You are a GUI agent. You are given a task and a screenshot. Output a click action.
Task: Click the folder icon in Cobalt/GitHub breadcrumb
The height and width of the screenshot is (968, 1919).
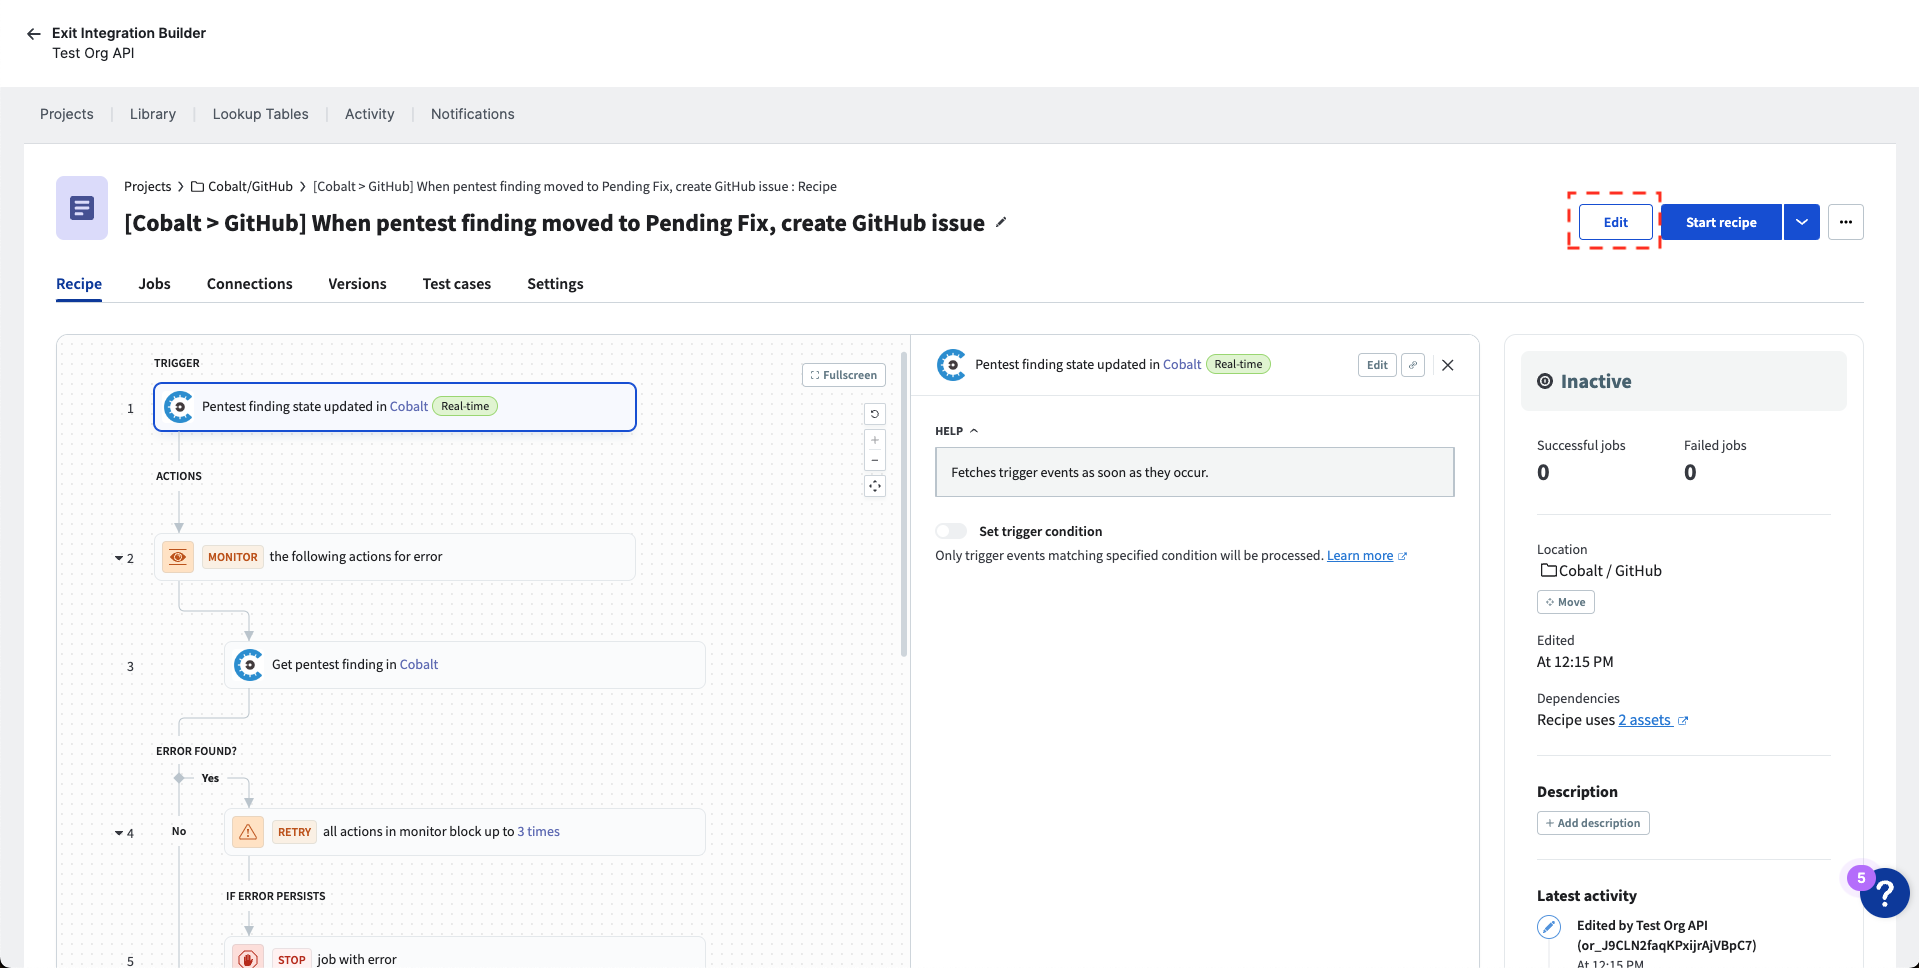(x=197, y=187)
